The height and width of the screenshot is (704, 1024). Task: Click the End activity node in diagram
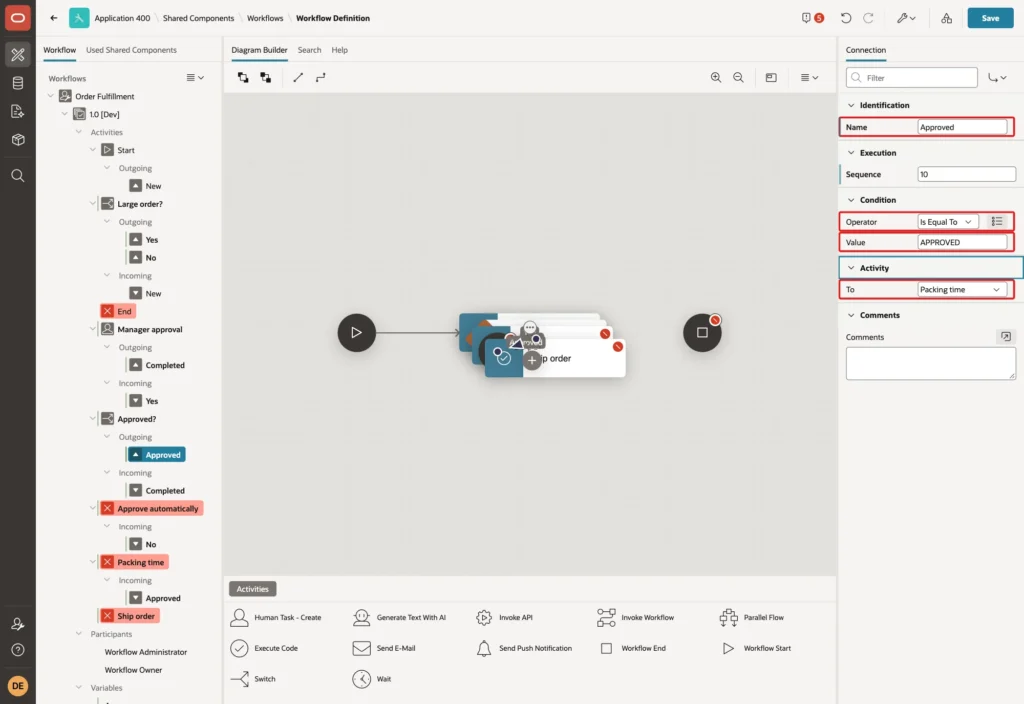[x=702, y=332]
